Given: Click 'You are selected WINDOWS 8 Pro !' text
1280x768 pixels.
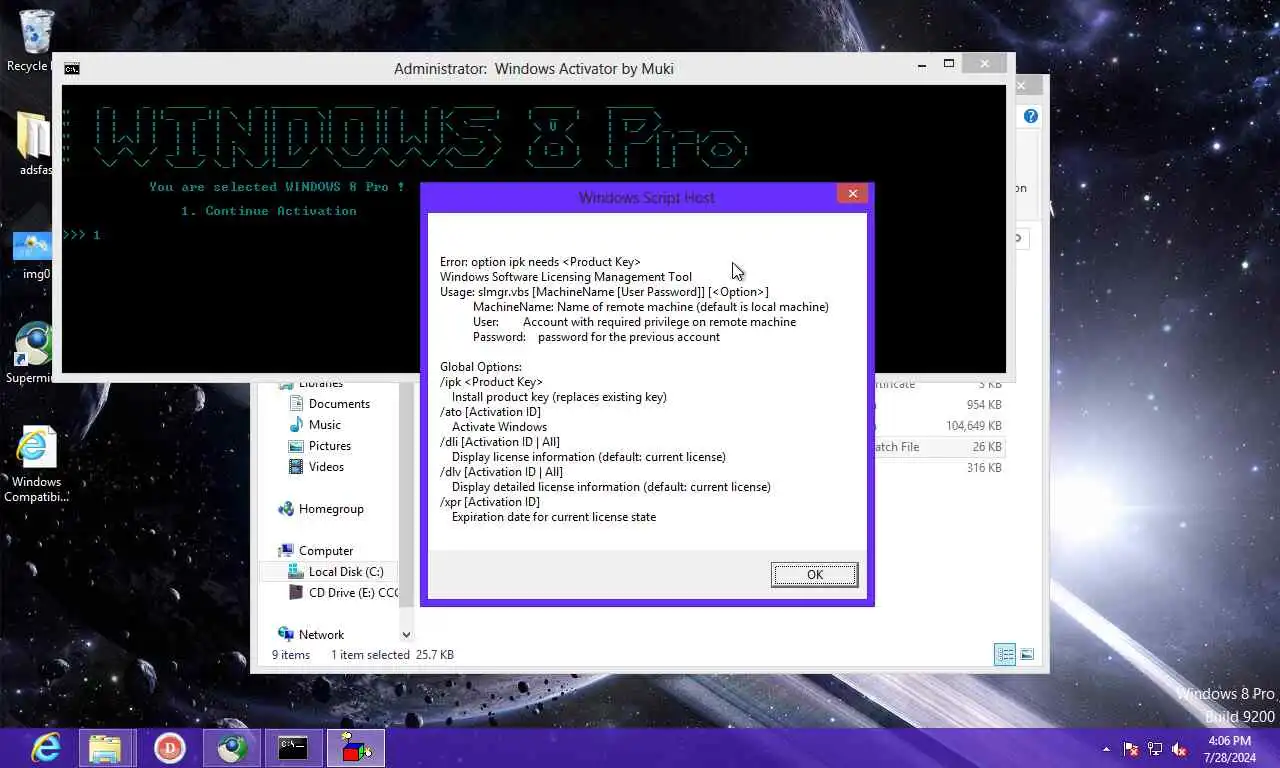Looking at the screenshot, I should [277, 187].
